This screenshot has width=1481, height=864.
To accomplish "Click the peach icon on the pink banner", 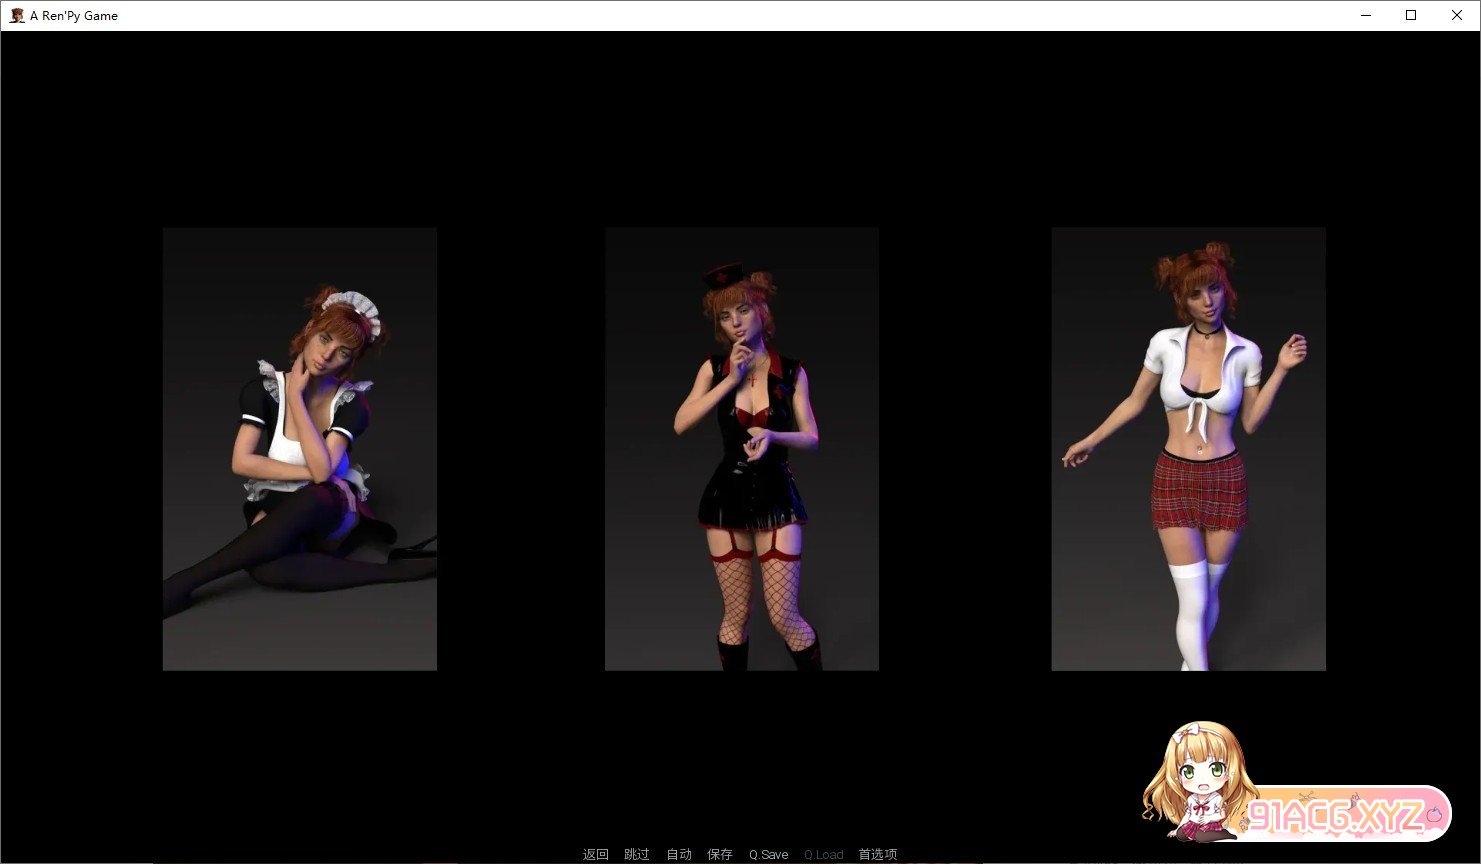I will 1434,815.
